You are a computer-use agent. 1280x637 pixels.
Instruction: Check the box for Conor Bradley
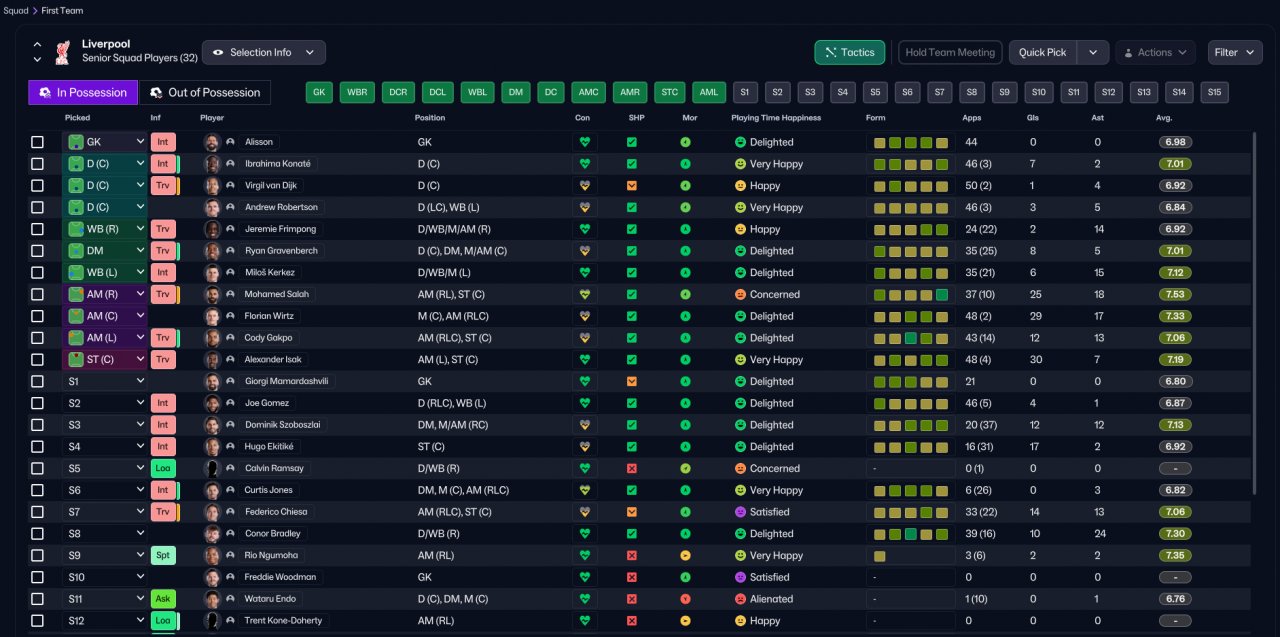tap(37, 534)
